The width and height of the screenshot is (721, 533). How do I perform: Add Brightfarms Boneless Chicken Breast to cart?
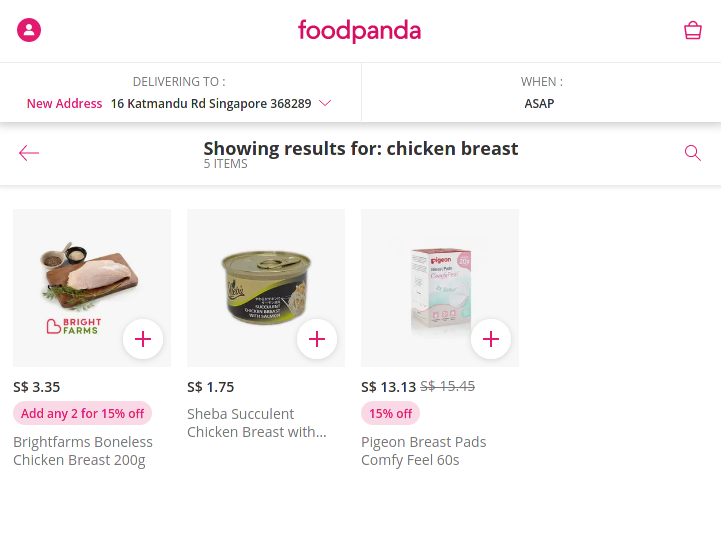tap(143, 339)
